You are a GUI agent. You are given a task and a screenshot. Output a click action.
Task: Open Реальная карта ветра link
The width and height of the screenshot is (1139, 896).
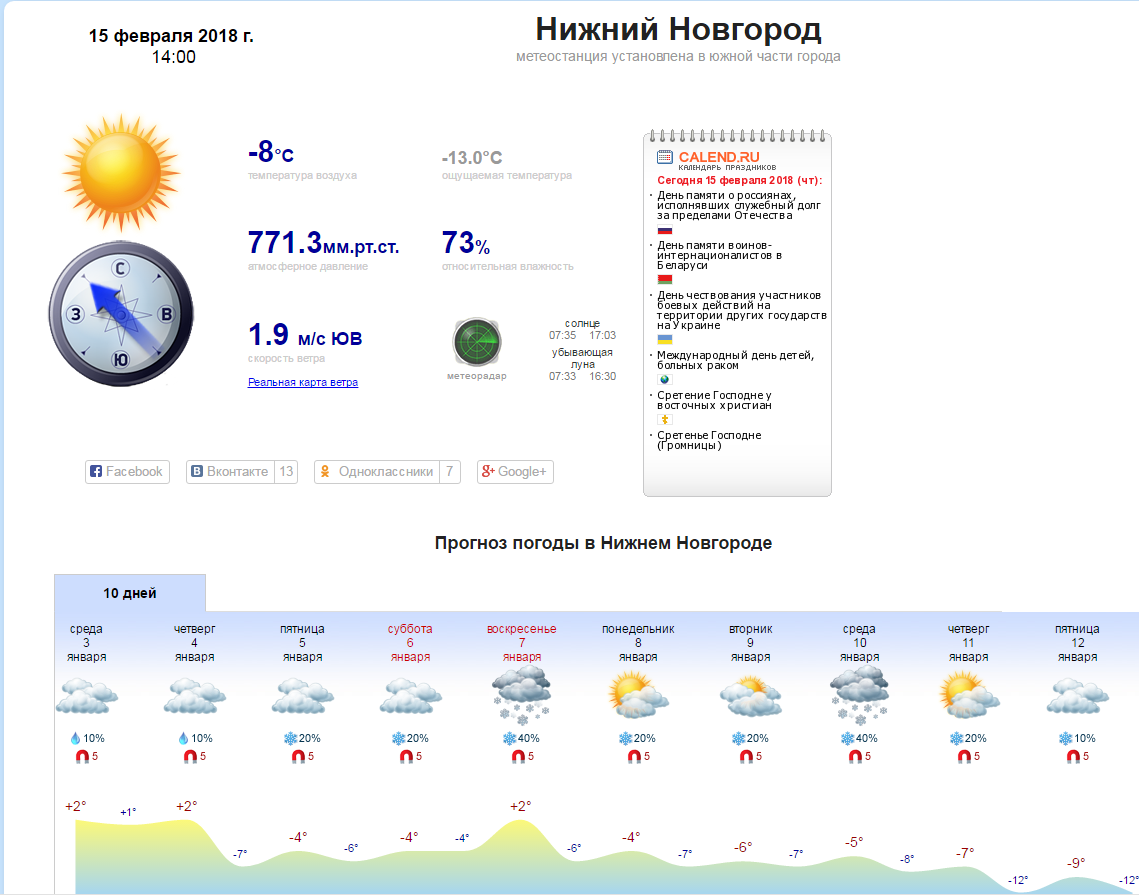[302, 382]
